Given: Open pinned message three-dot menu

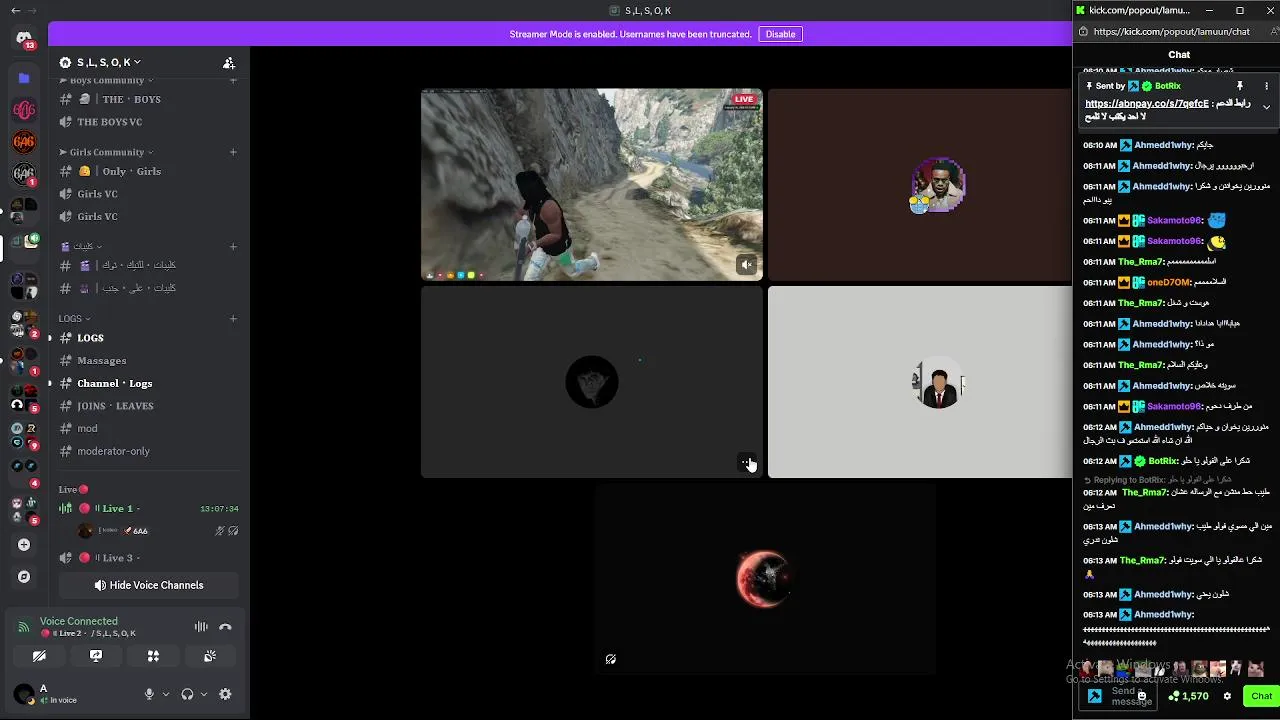Looking at the screenshot, I should pos(1266,86).
